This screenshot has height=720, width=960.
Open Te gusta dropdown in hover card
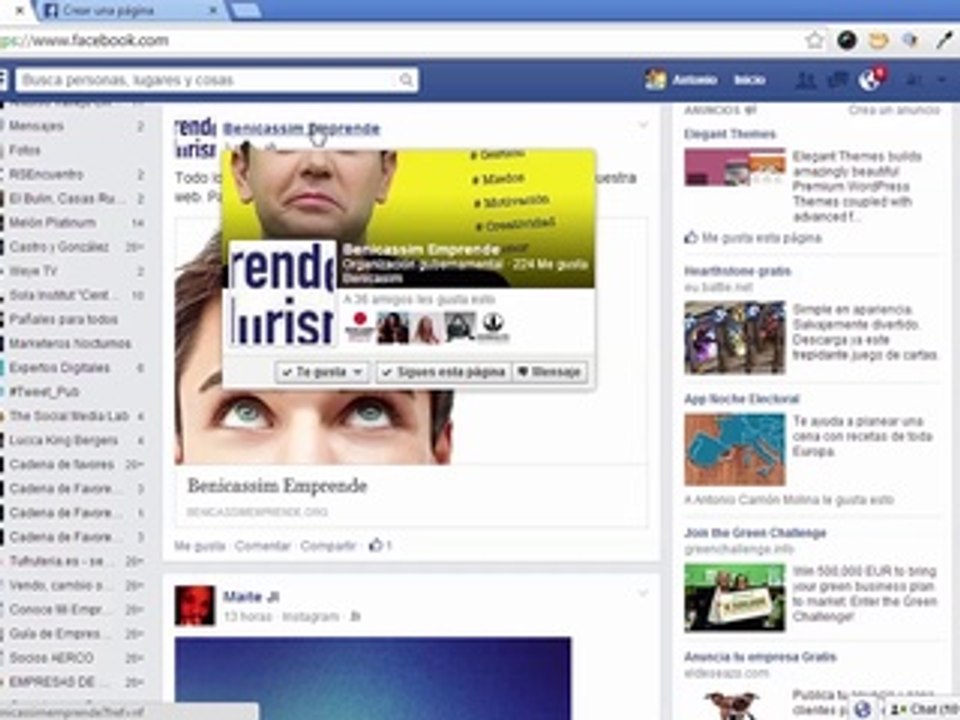[323, 372]
